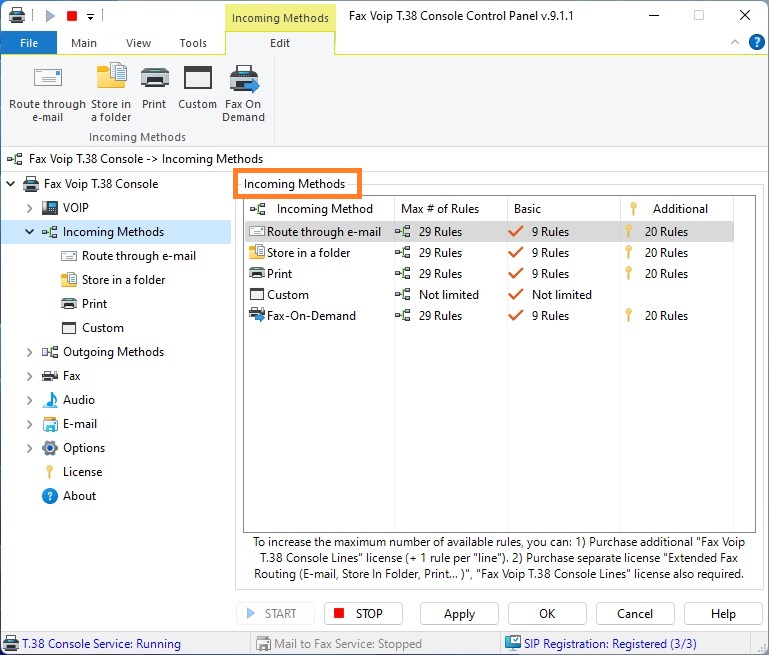769x655 pixels.
Task: Select the Fax-On-Demand list row
Action: (489, 316)
